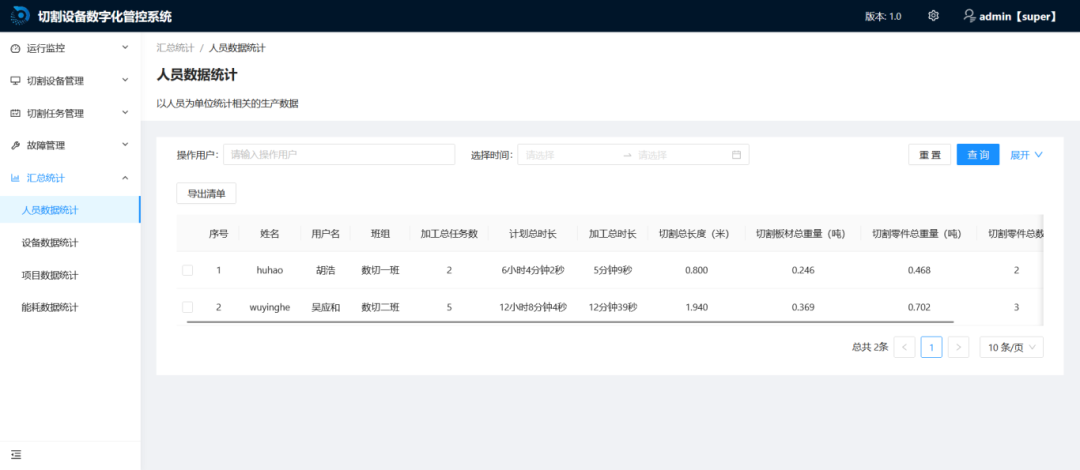This screenshot has height=470, width=1080.
Task: Click the 1.940 cutting length cell
Action: tap(696, 307)
